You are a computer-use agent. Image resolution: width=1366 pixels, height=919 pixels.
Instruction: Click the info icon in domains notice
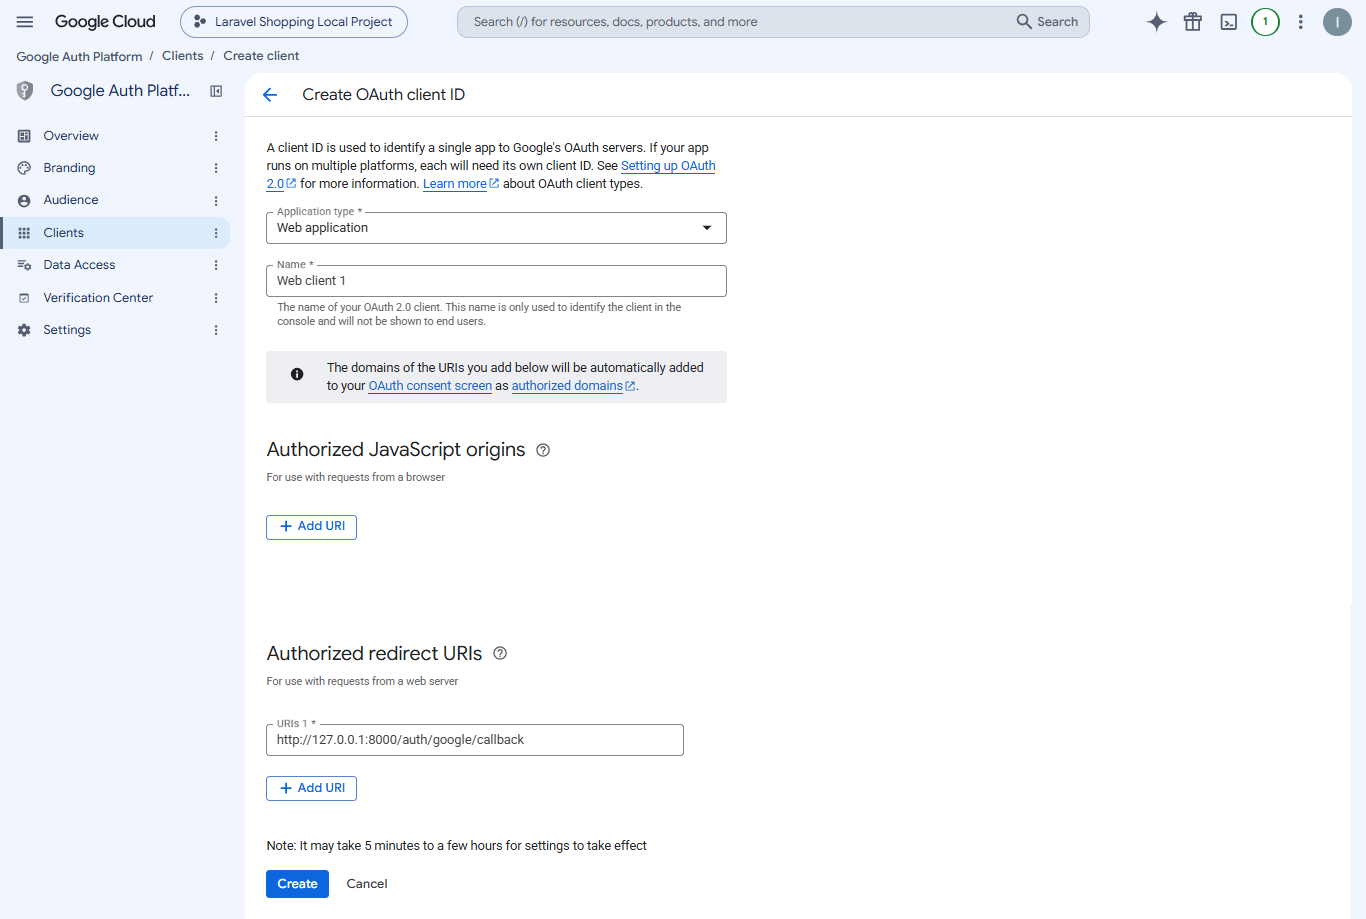pos(297,374)
